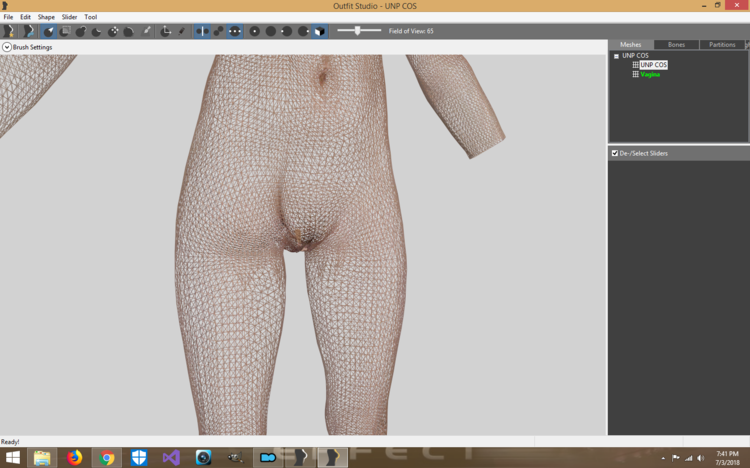Viewport: 750px width, 468px height.
Task: Adjust the Field of View slider handle
Action: (357, 31)
